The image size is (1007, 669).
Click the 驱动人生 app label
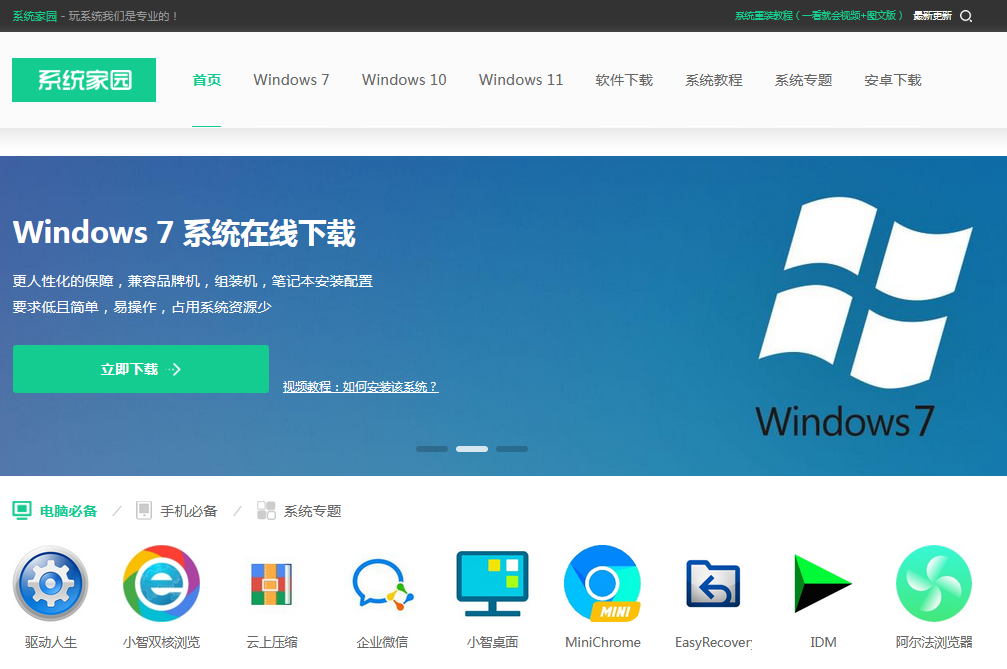51,642
